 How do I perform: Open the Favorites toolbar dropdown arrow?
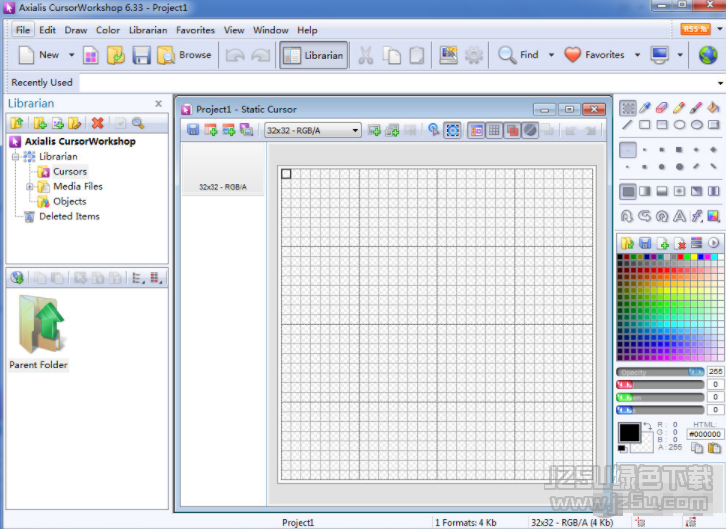coord(637,55)
